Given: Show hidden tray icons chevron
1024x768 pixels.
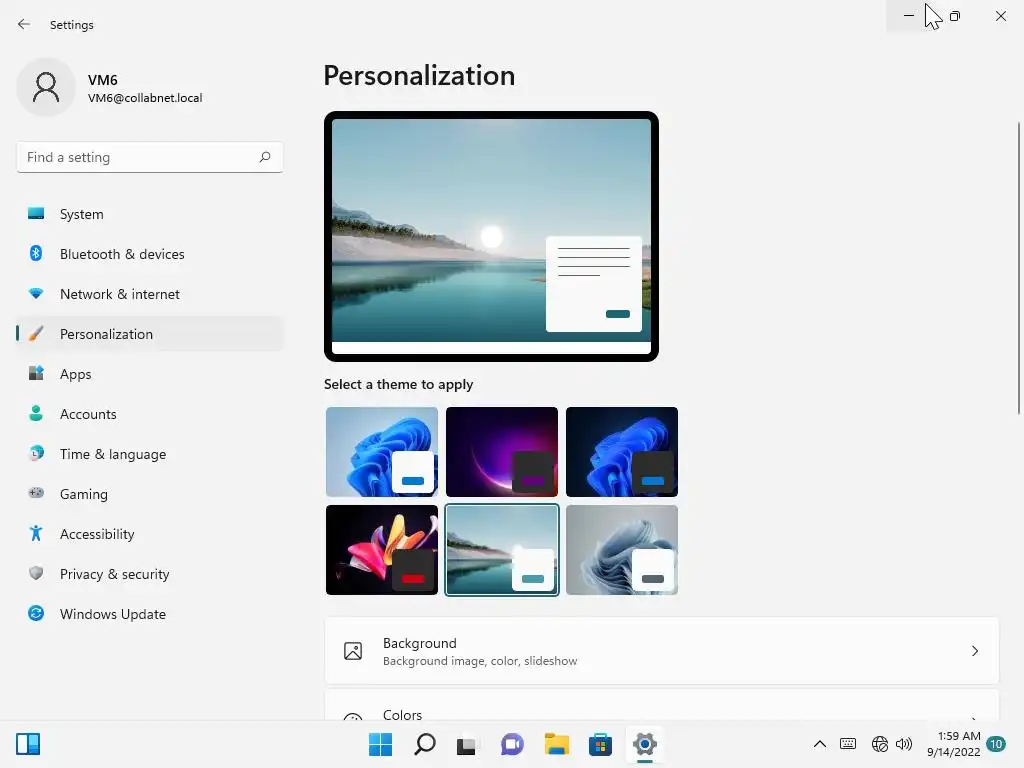Looking at the screenshot, I should (x=820, y=744).
